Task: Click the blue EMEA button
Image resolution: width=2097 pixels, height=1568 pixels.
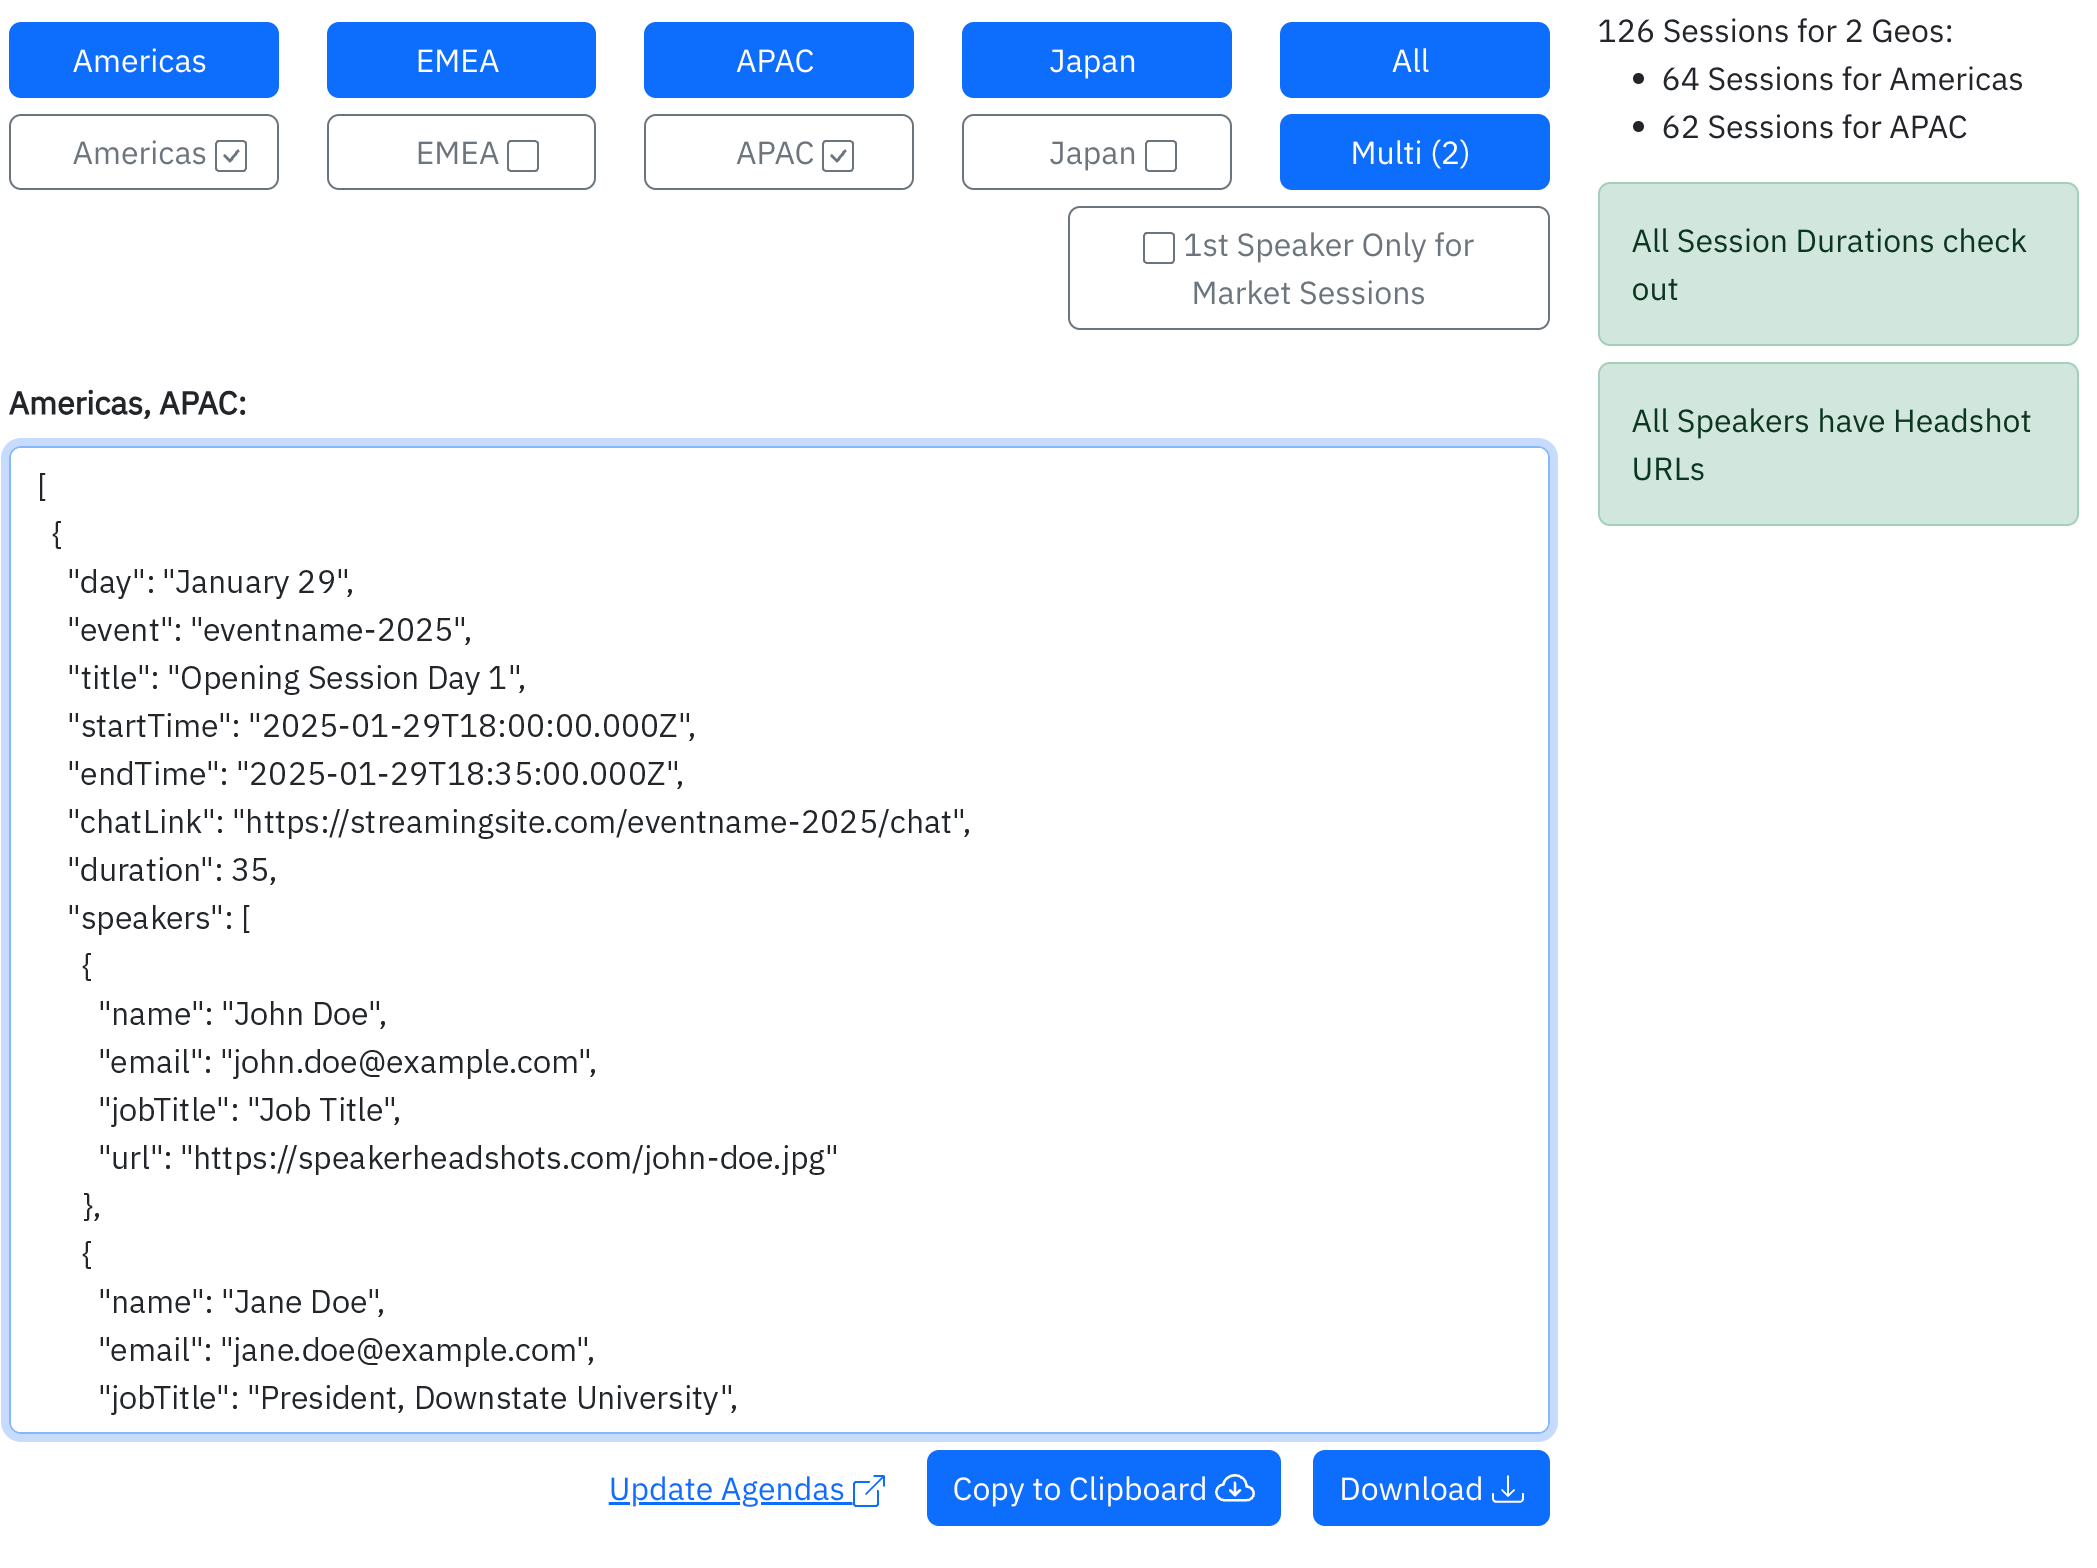Action: click(461, 60)
